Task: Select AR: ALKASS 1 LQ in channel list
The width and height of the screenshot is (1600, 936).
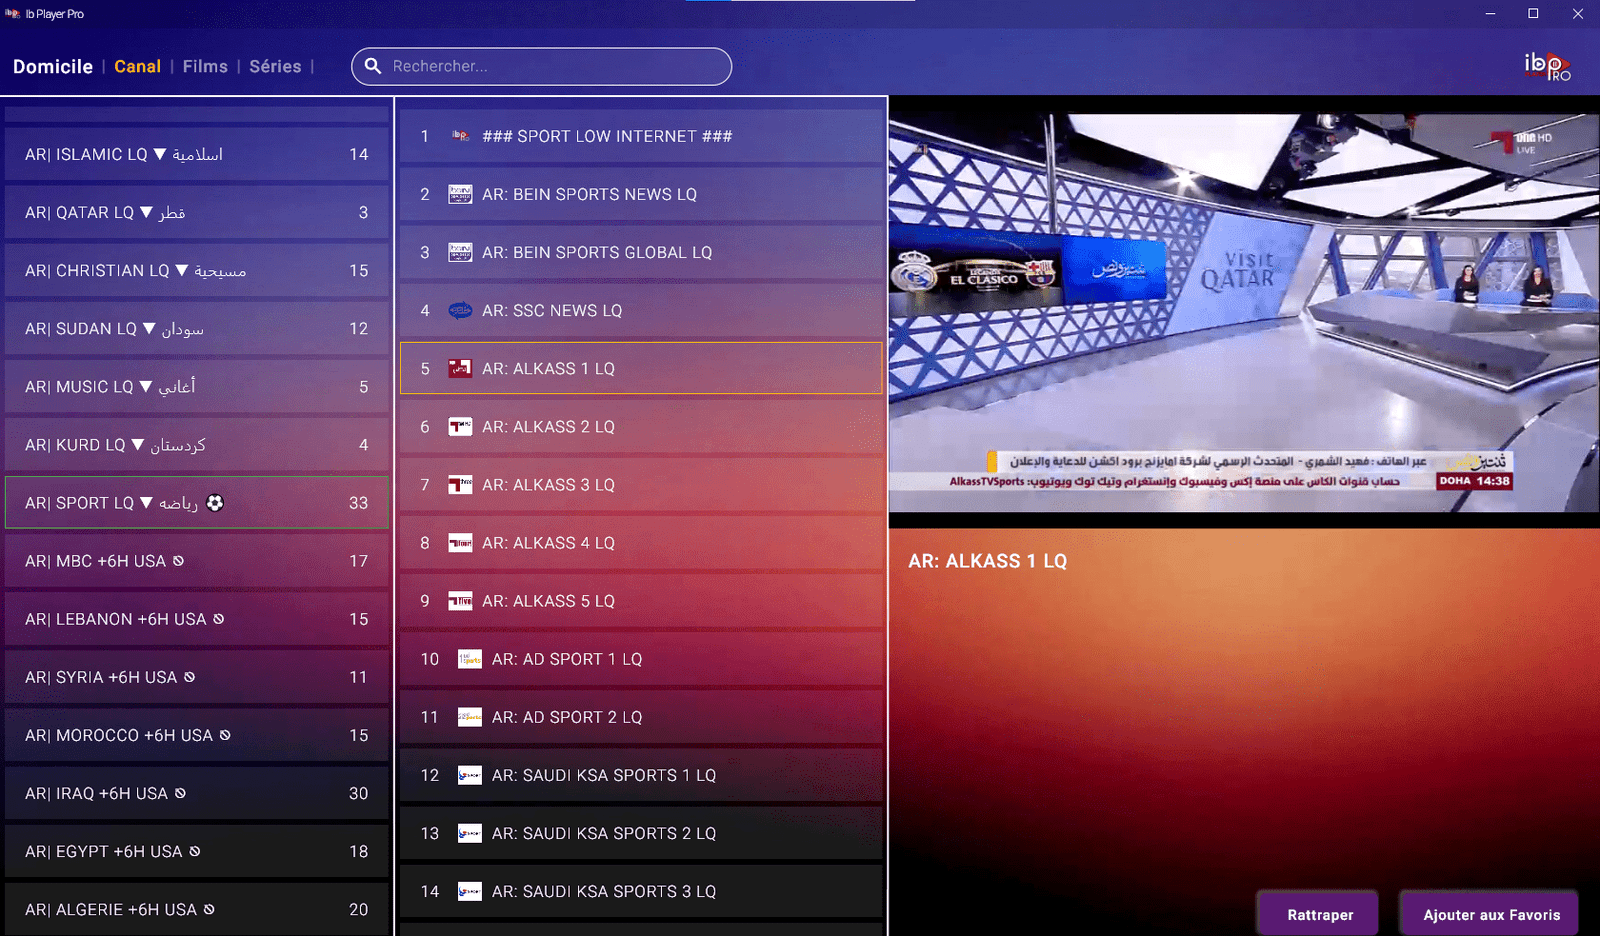Action: tap(641, 368)
